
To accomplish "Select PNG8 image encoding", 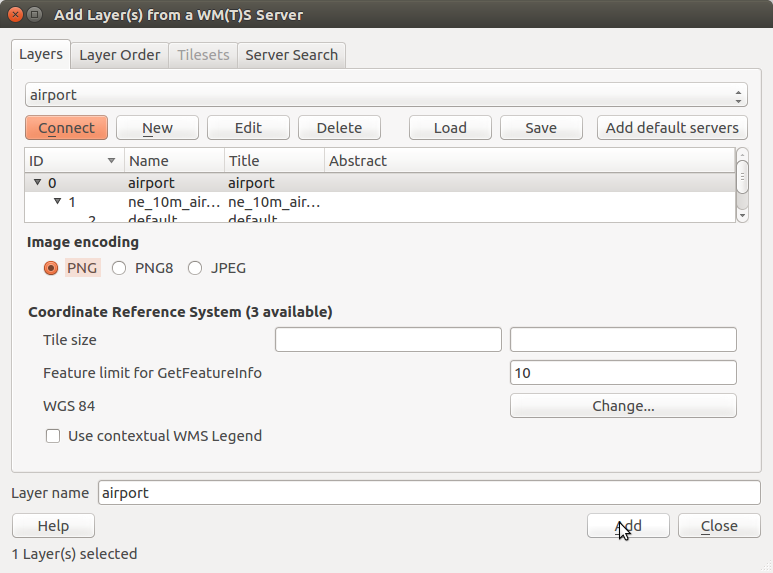I will point(119,268).
